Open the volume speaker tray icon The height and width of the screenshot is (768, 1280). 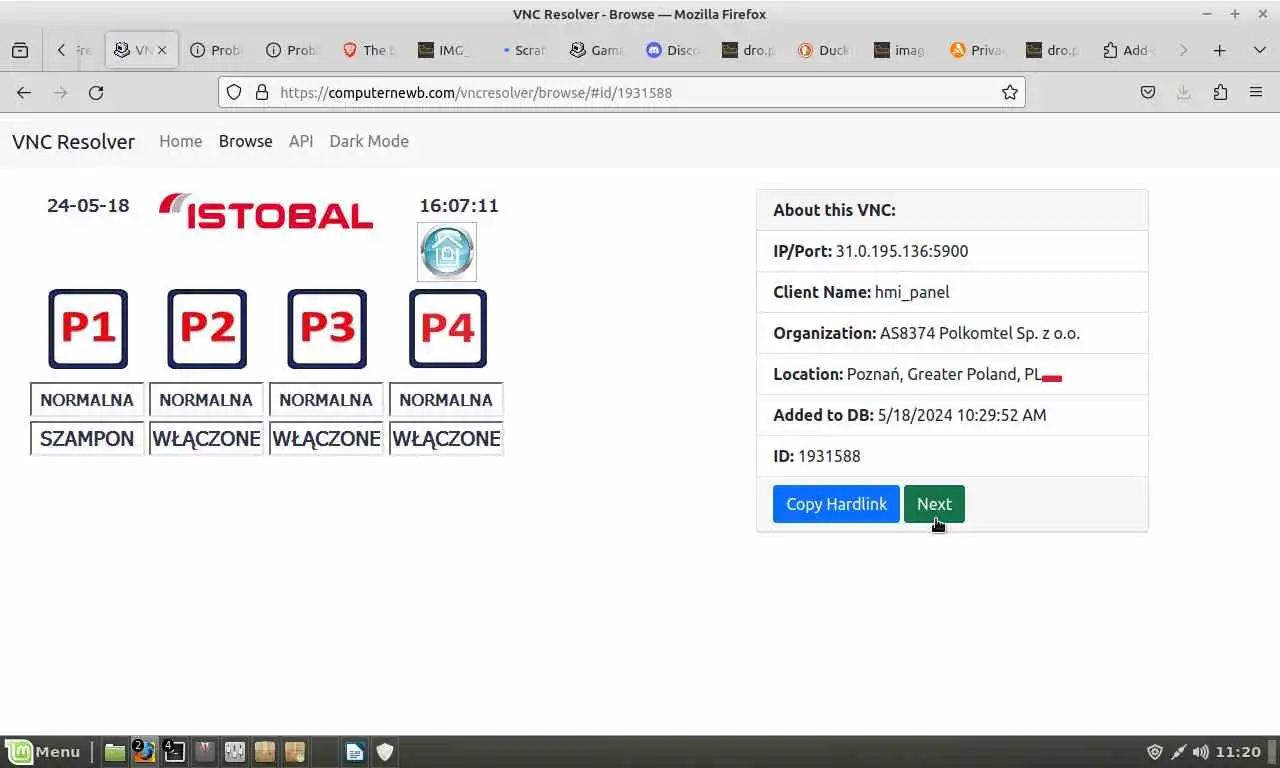point(1201,752)
